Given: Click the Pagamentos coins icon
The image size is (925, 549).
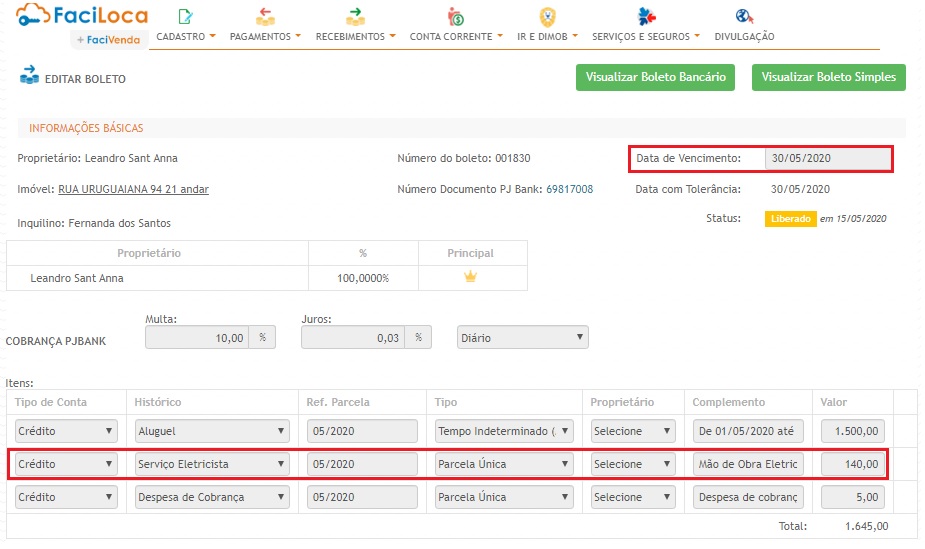Looking at the screenshot, I should tap(265, 16).
